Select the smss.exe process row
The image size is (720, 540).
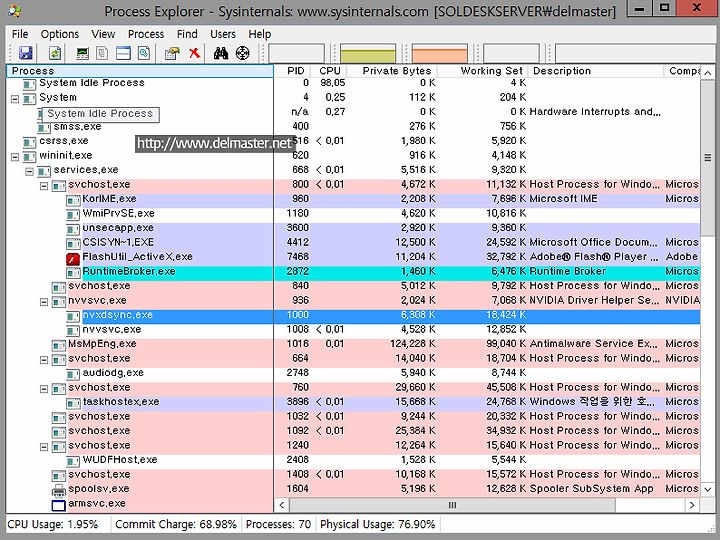point(353,126)
